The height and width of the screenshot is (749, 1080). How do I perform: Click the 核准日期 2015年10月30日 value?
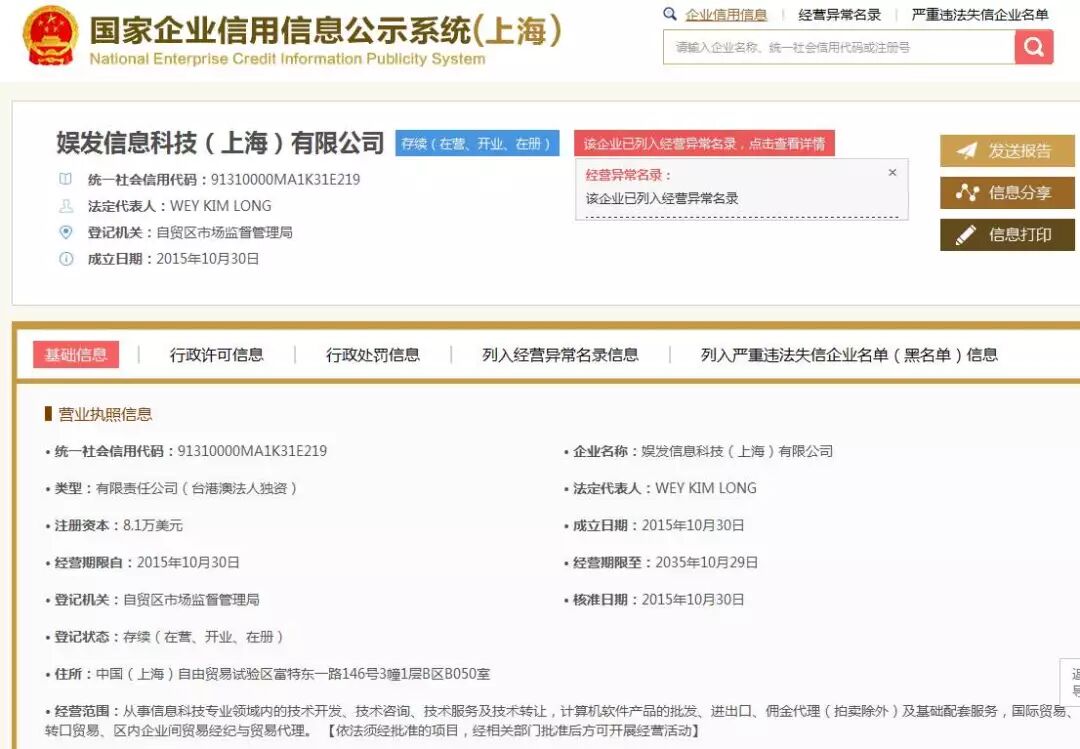[692, 599]
